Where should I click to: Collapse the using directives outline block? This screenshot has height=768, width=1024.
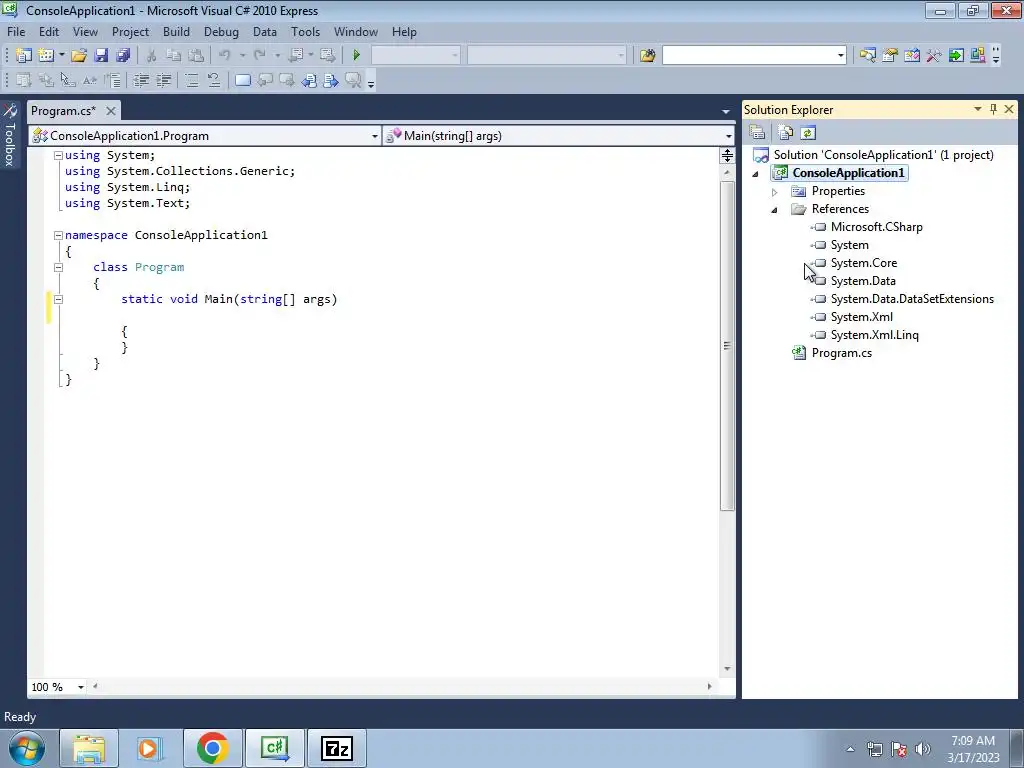(x=58, y=155)
